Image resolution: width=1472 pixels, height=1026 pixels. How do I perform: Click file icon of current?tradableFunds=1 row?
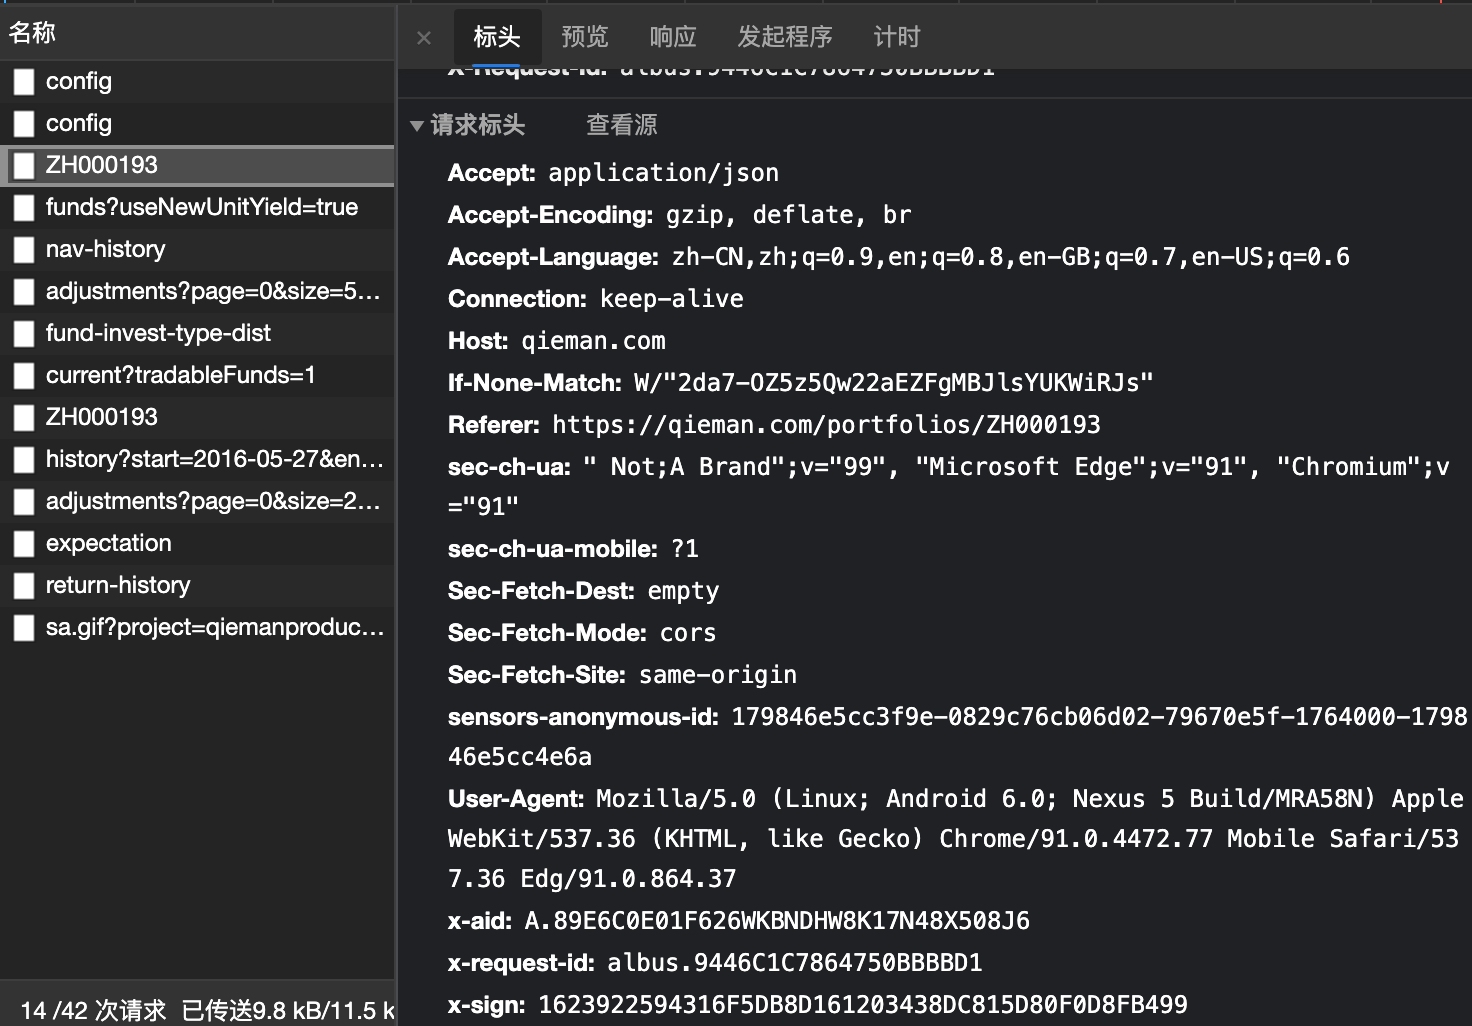click(24, 375)
